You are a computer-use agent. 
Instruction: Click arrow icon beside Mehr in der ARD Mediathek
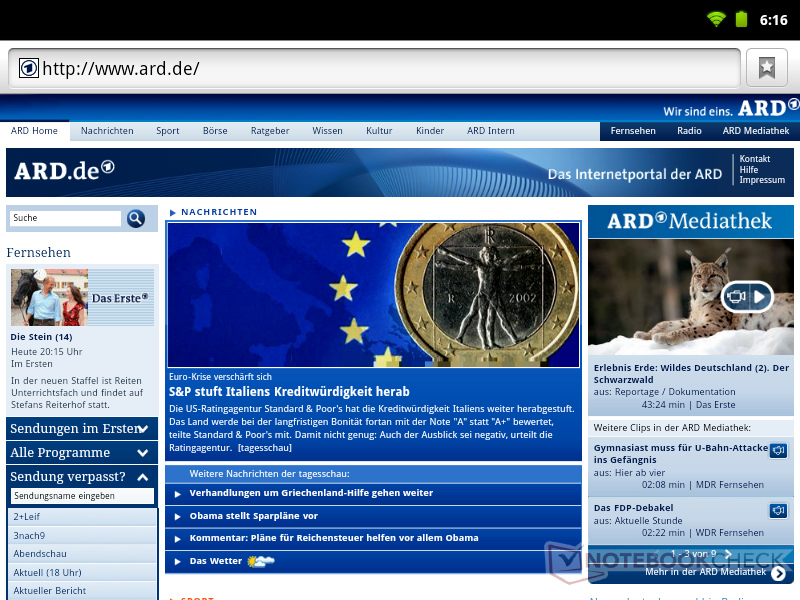pyautogui.click(x=778, y=573)
